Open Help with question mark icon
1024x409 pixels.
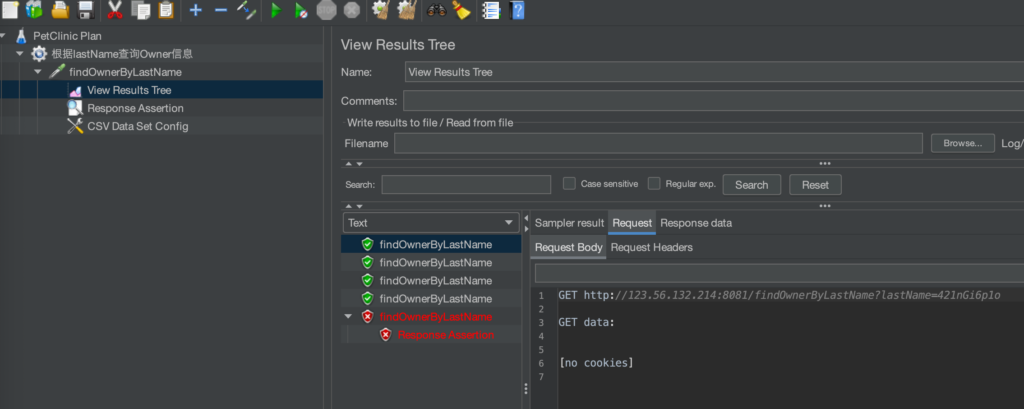coord(517,10)
